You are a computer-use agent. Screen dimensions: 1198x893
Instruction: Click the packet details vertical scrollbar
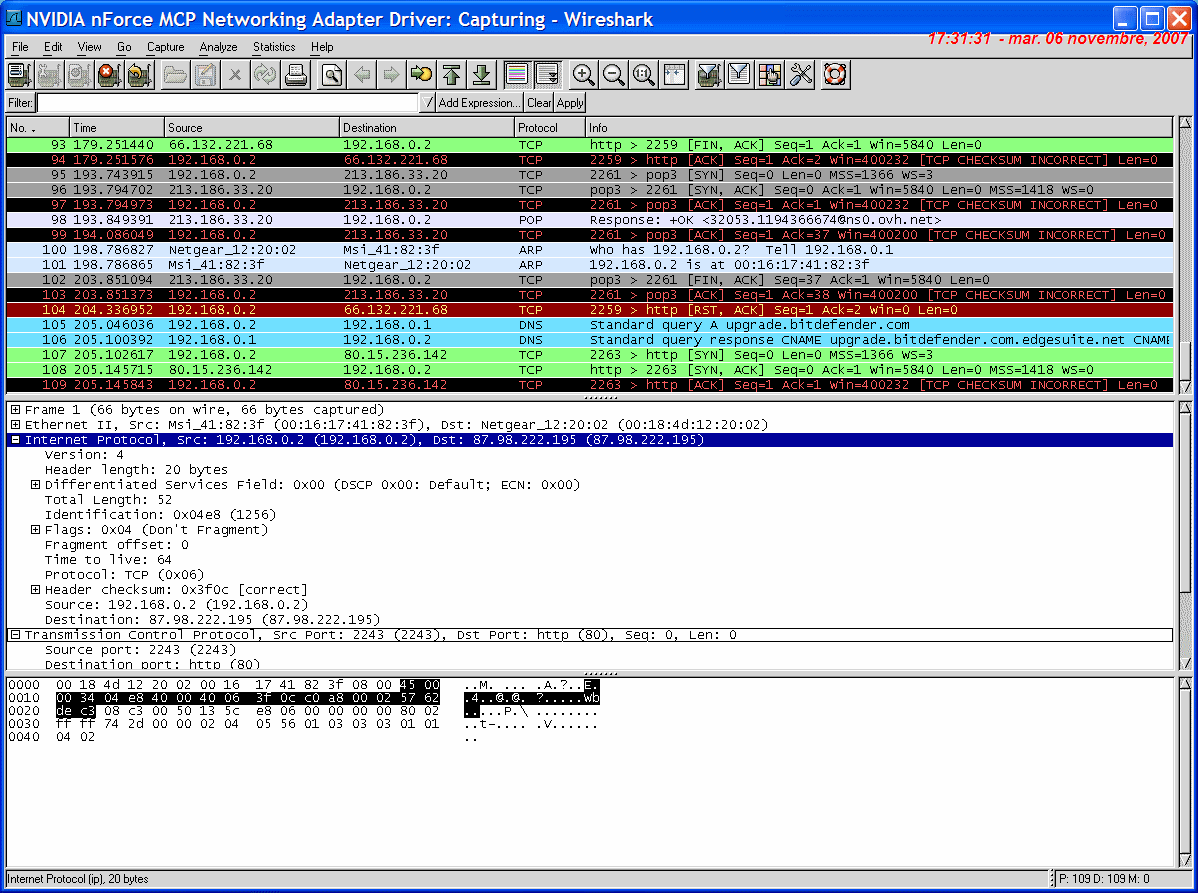point(1185,535)
